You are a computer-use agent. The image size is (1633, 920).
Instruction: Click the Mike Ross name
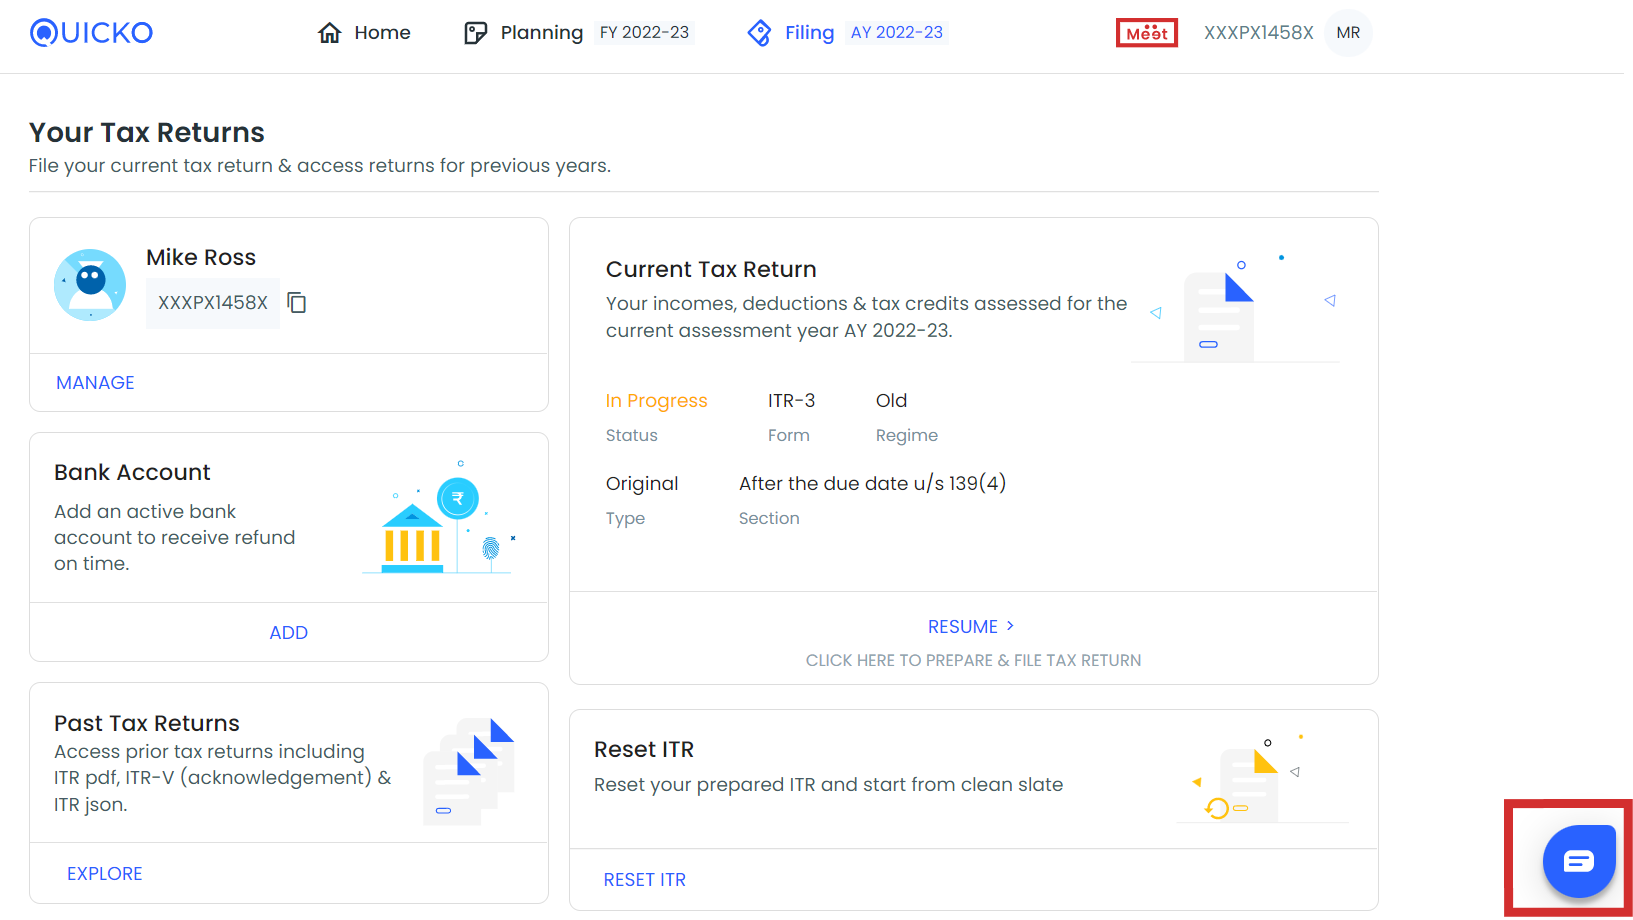[x=201, y=258]
